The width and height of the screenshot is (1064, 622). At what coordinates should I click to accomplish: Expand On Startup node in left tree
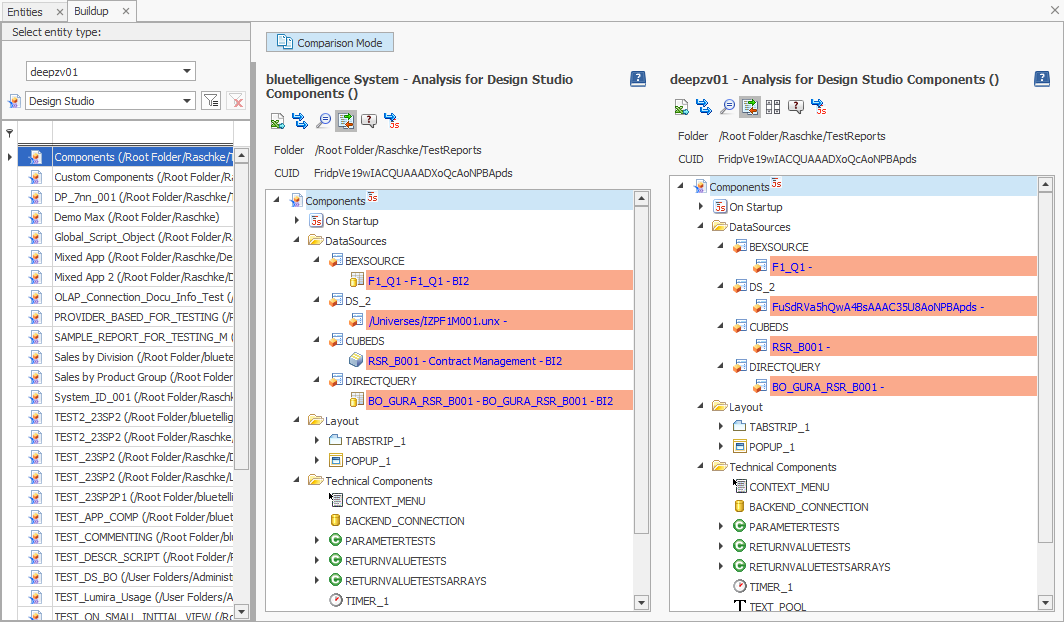[x=297, y=221]
